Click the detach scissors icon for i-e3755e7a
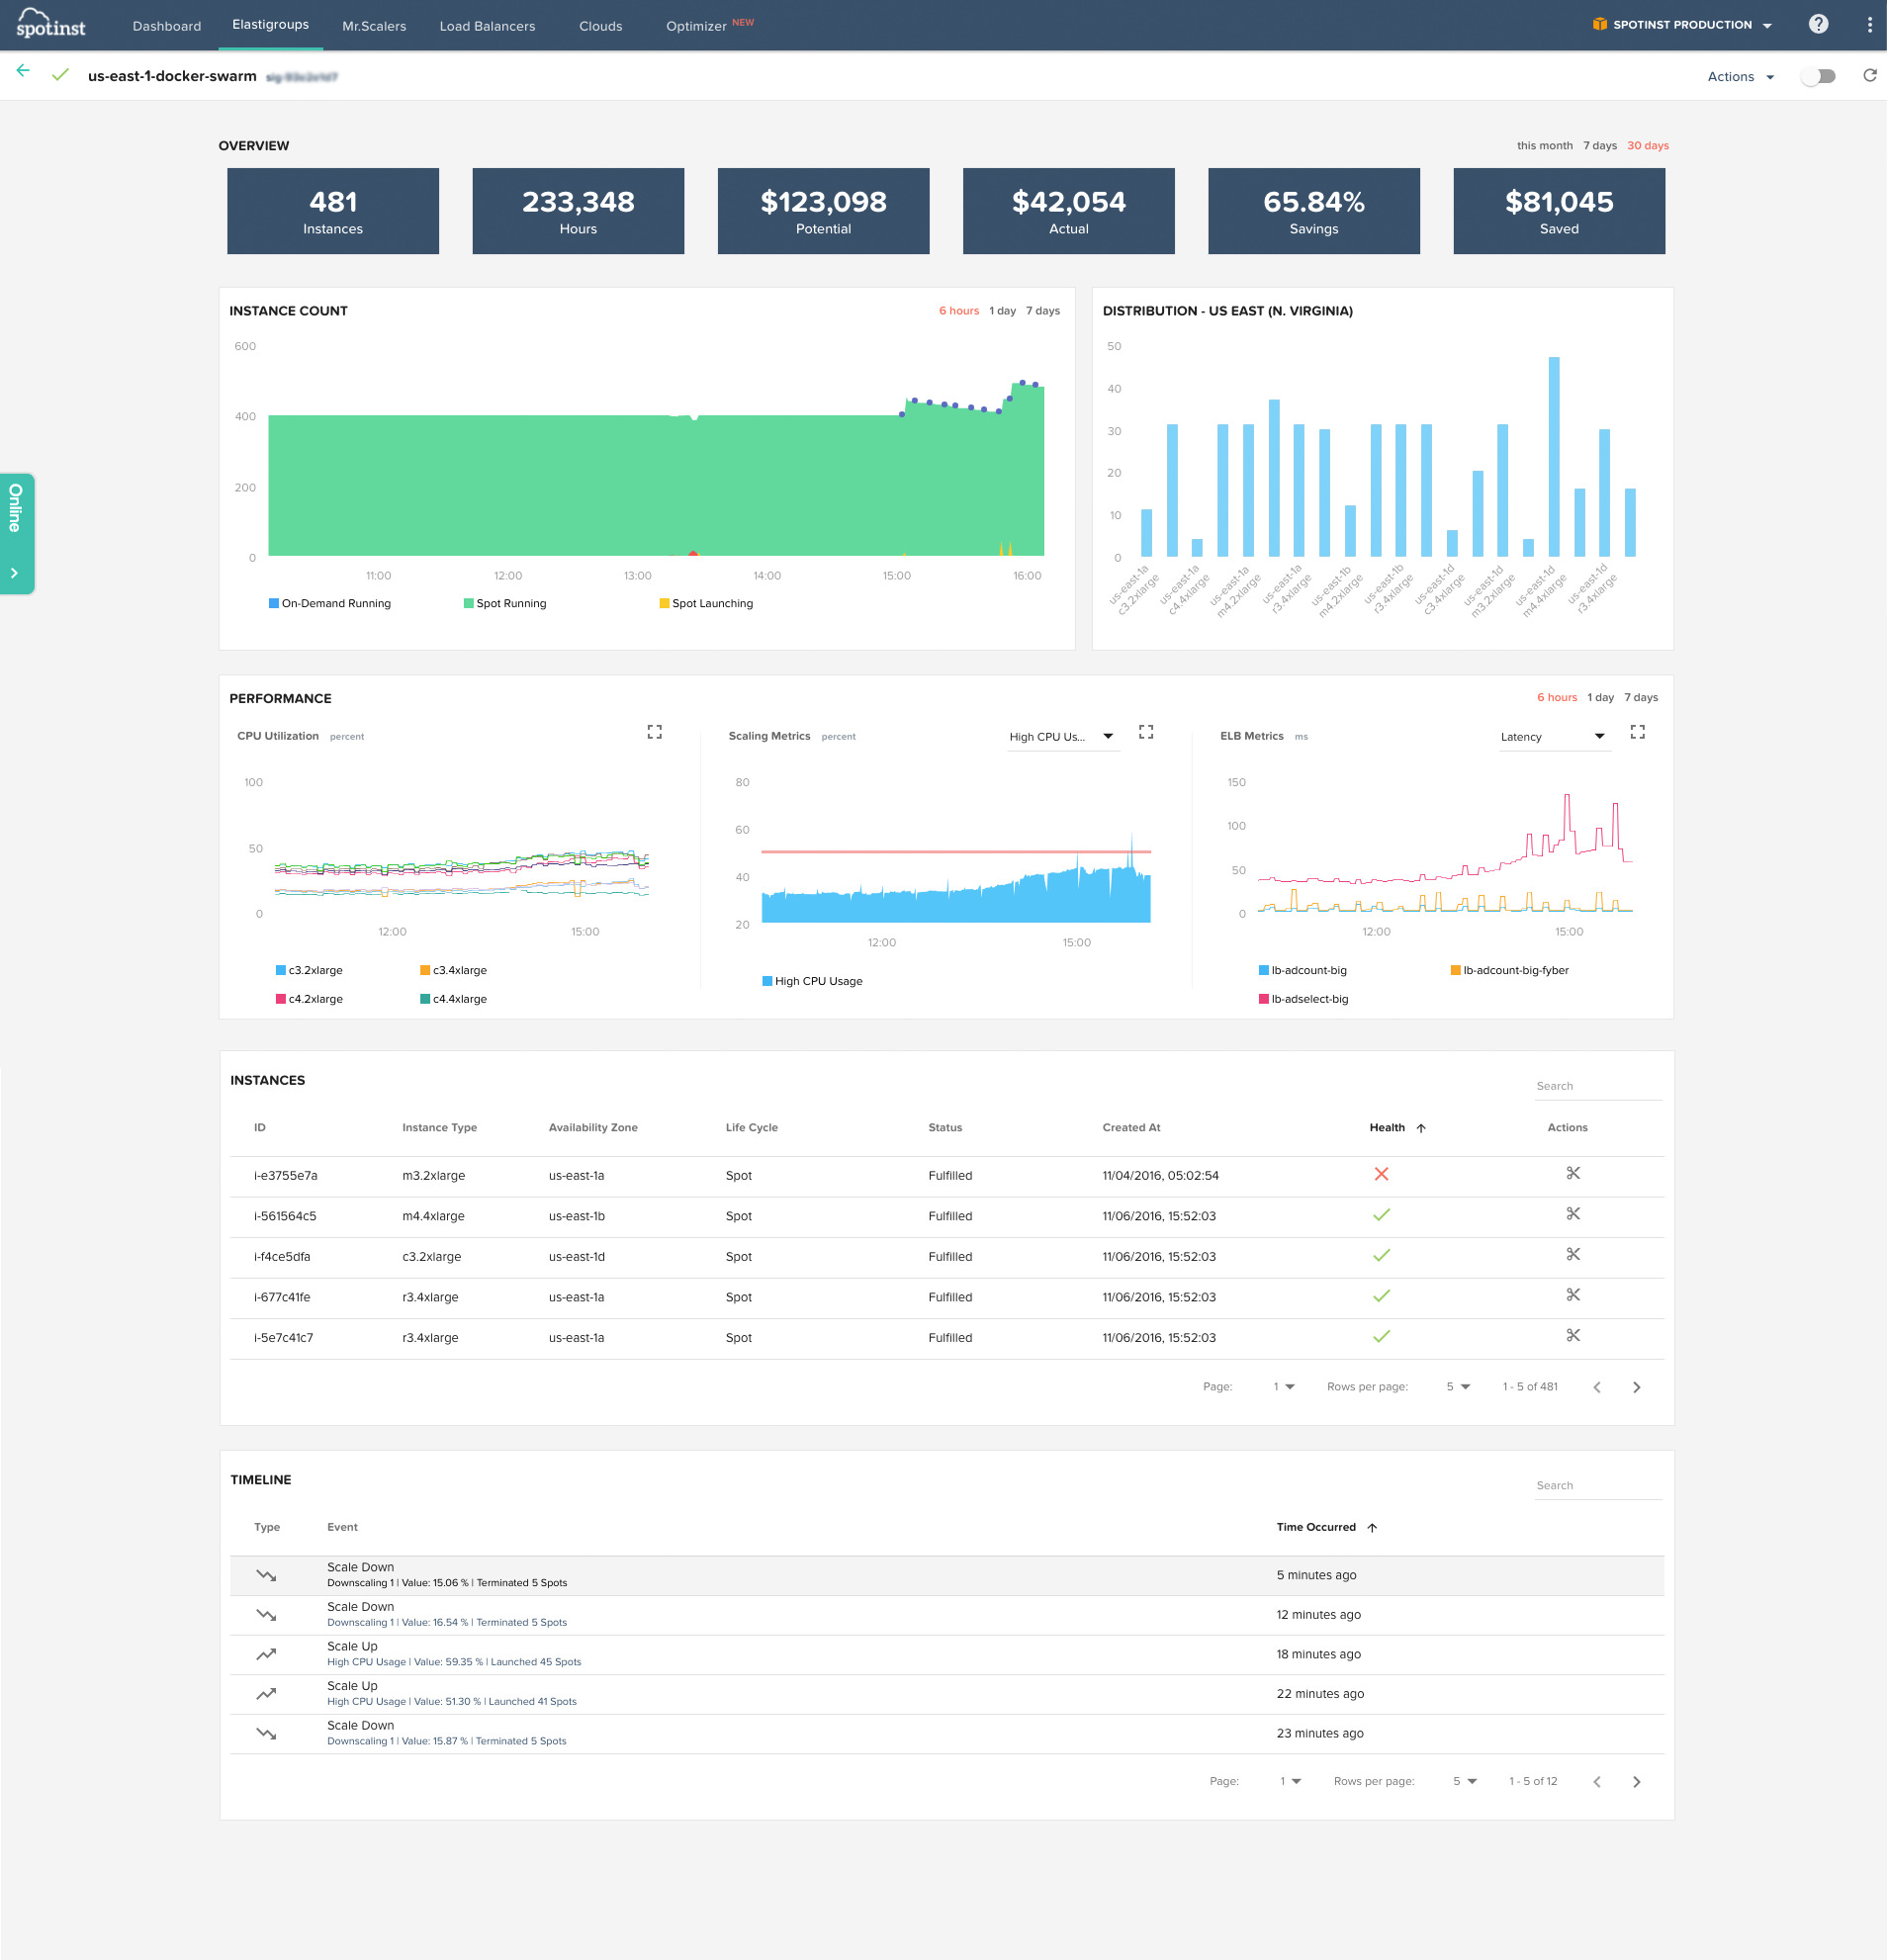1887x1960 pixels. 1572,1173
